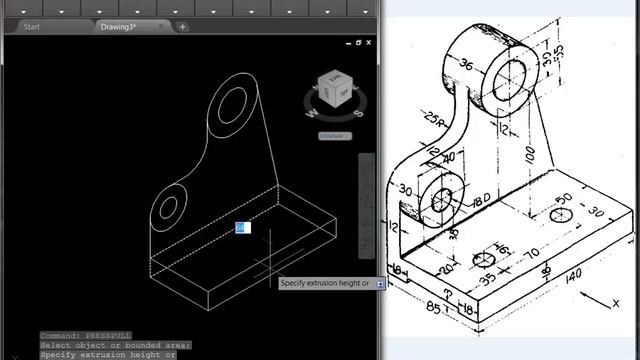This screenshot has width=640, height=360.
Task: Click the LEFT face of the ViewCube
Action: [x=327, y=93]
